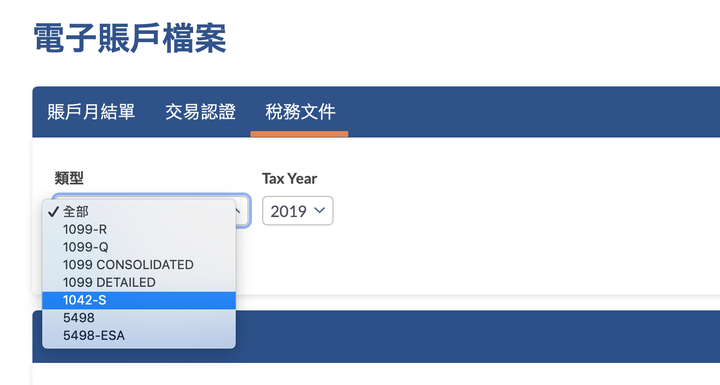This screenshot has width=720, height=385.
Task: Select the 5498-ESA option
Action: pos(139,335)
